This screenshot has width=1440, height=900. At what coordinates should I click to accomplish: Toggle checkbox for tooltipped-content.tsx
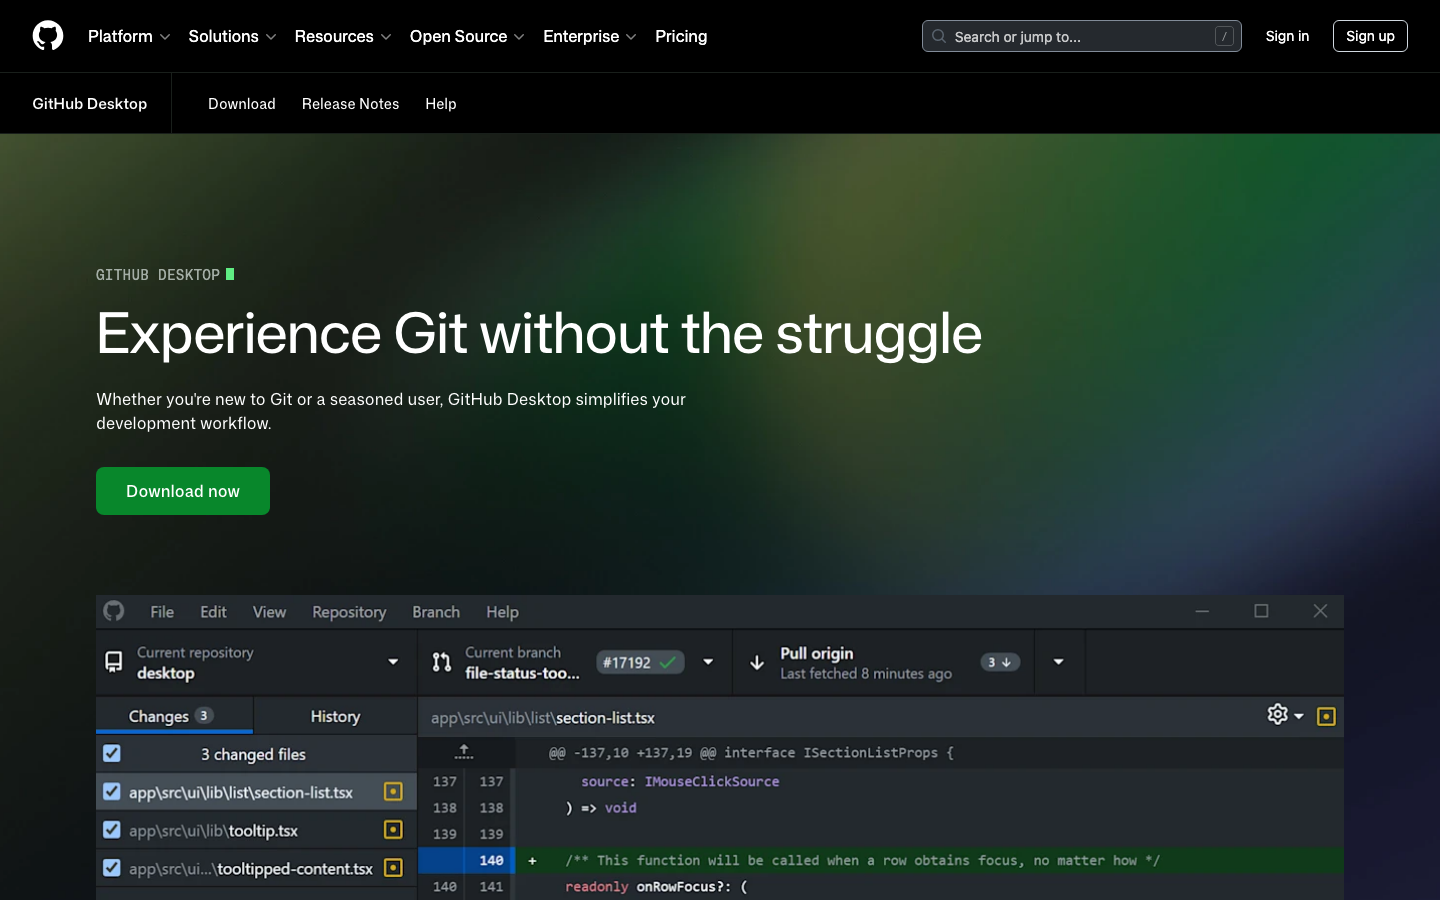pos(112,867)
